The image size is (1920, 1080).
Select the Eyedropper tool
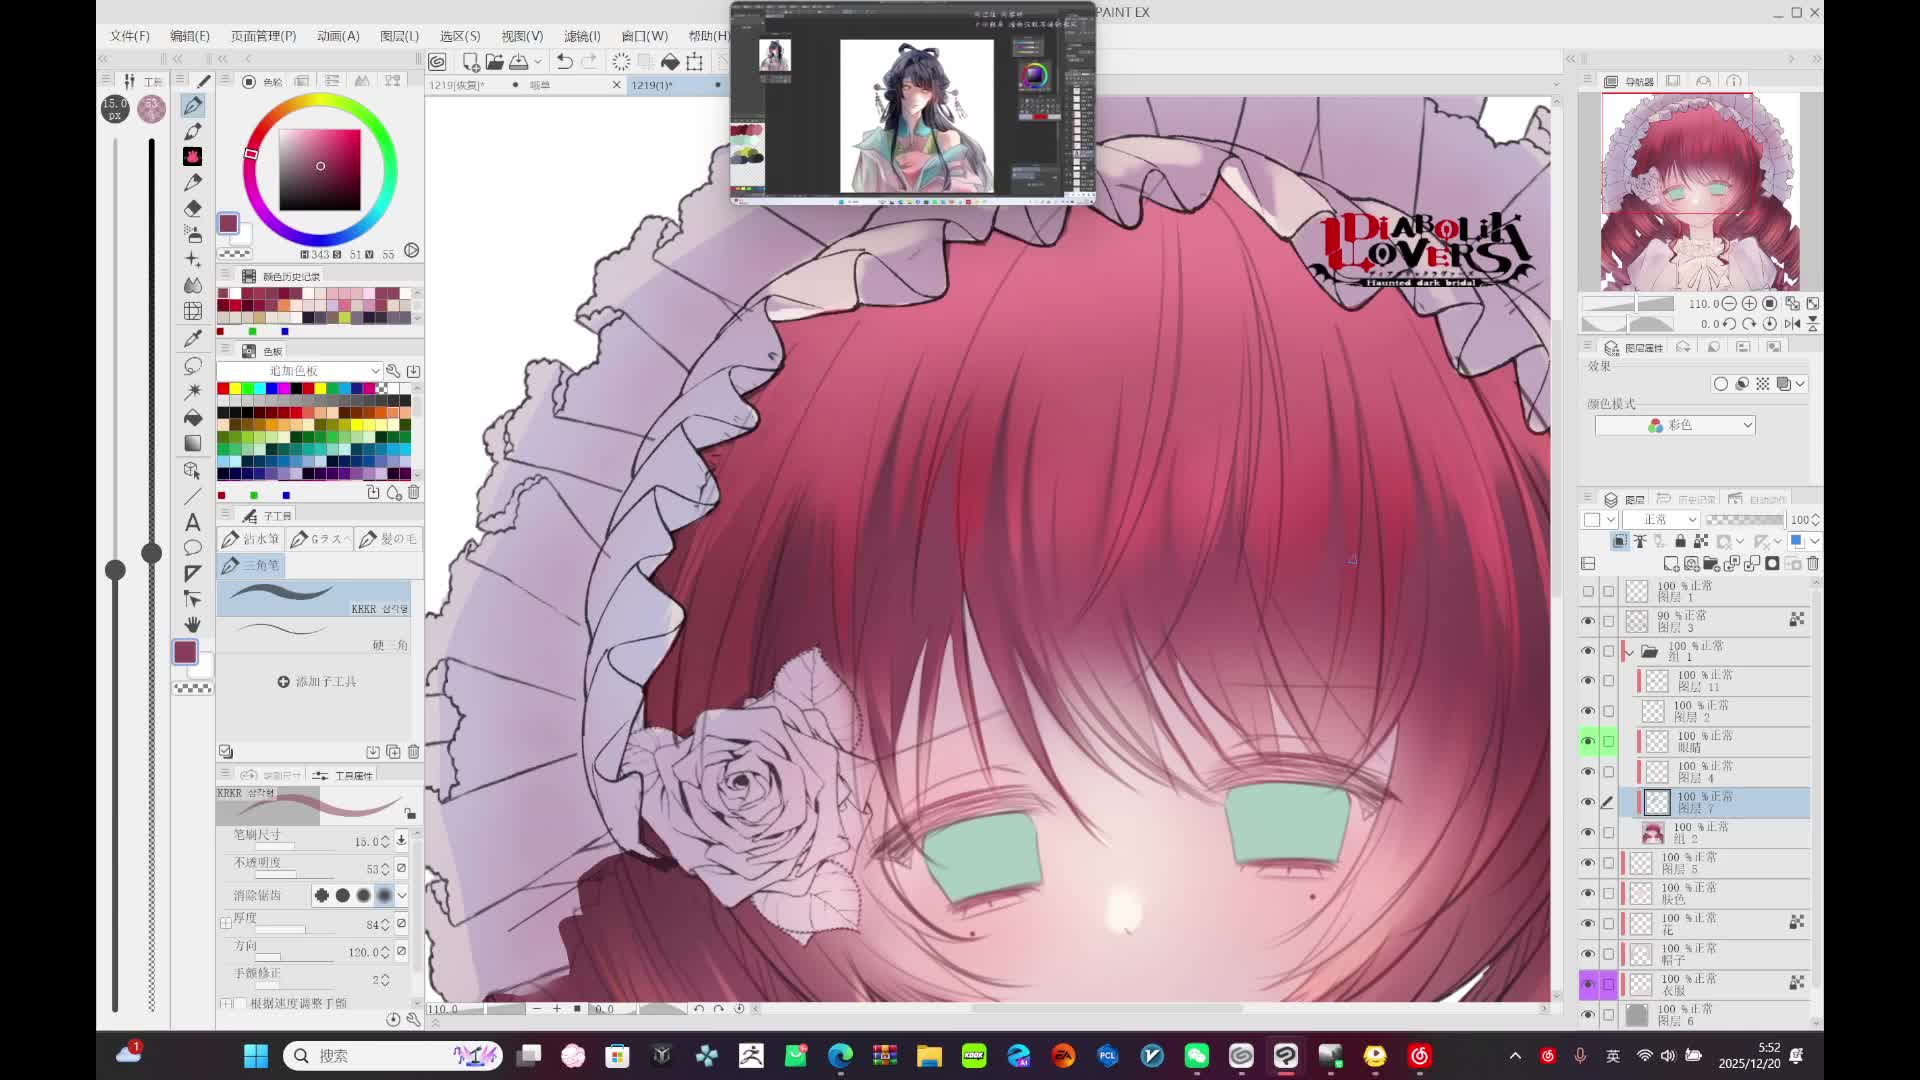(193, 338)
